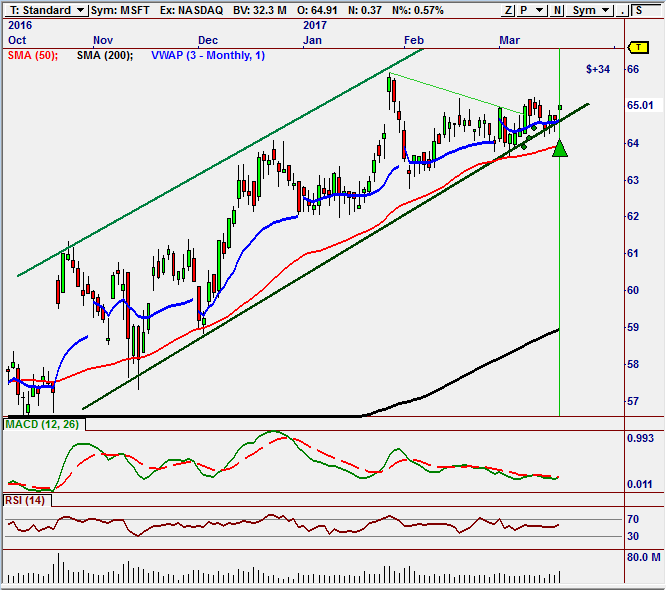Click the RSI 30 level label
Image resolution: width=666 pixels, height=590 pixels.
click(x=633, y=536)
